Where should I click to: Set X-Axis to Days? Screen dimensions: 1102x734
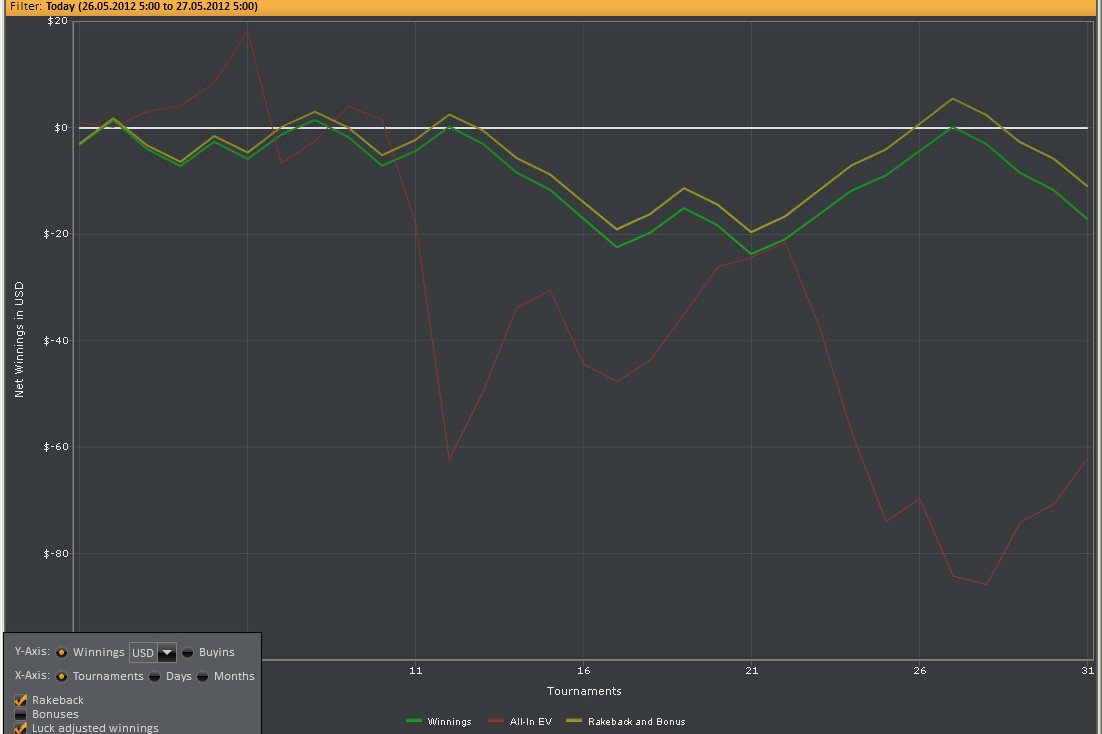point(155,676)
